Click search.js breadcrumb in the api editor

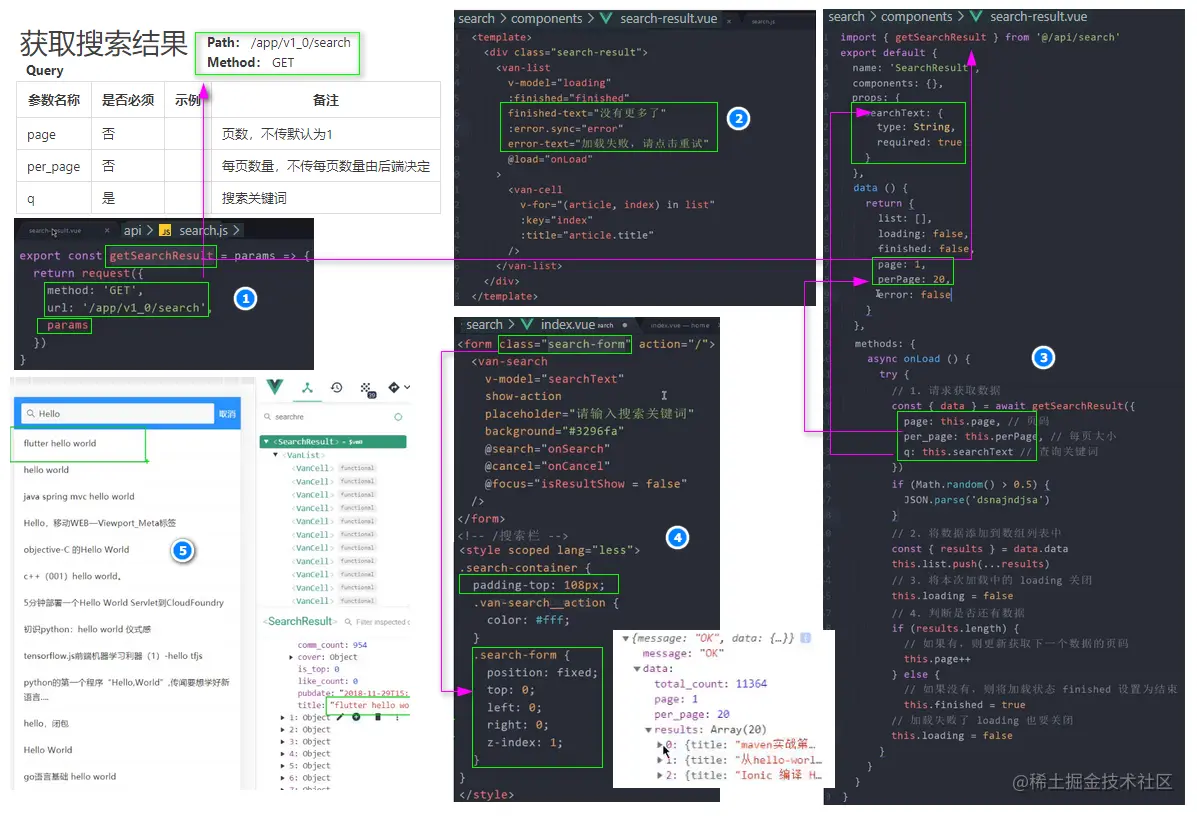tap(203, 231)
